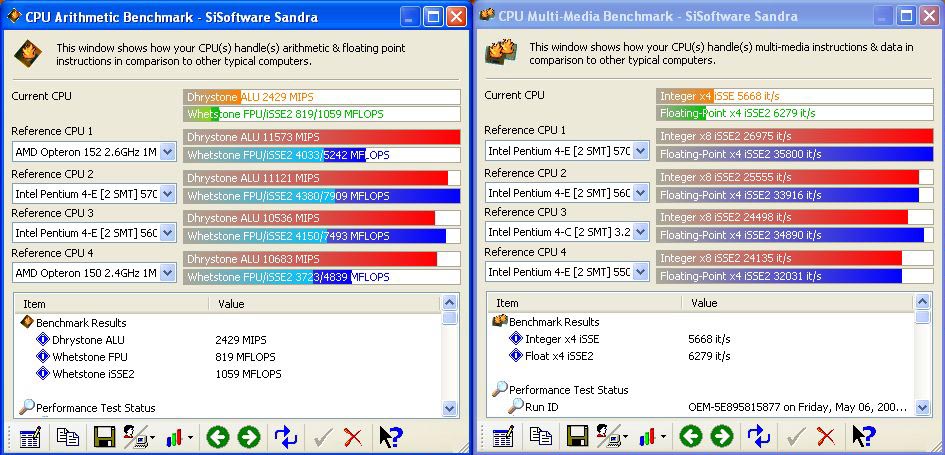Screen dimensions: 945x455
Task: Open options icon in Arithmetic Benchmark toolbar
Action: (29, 436)
